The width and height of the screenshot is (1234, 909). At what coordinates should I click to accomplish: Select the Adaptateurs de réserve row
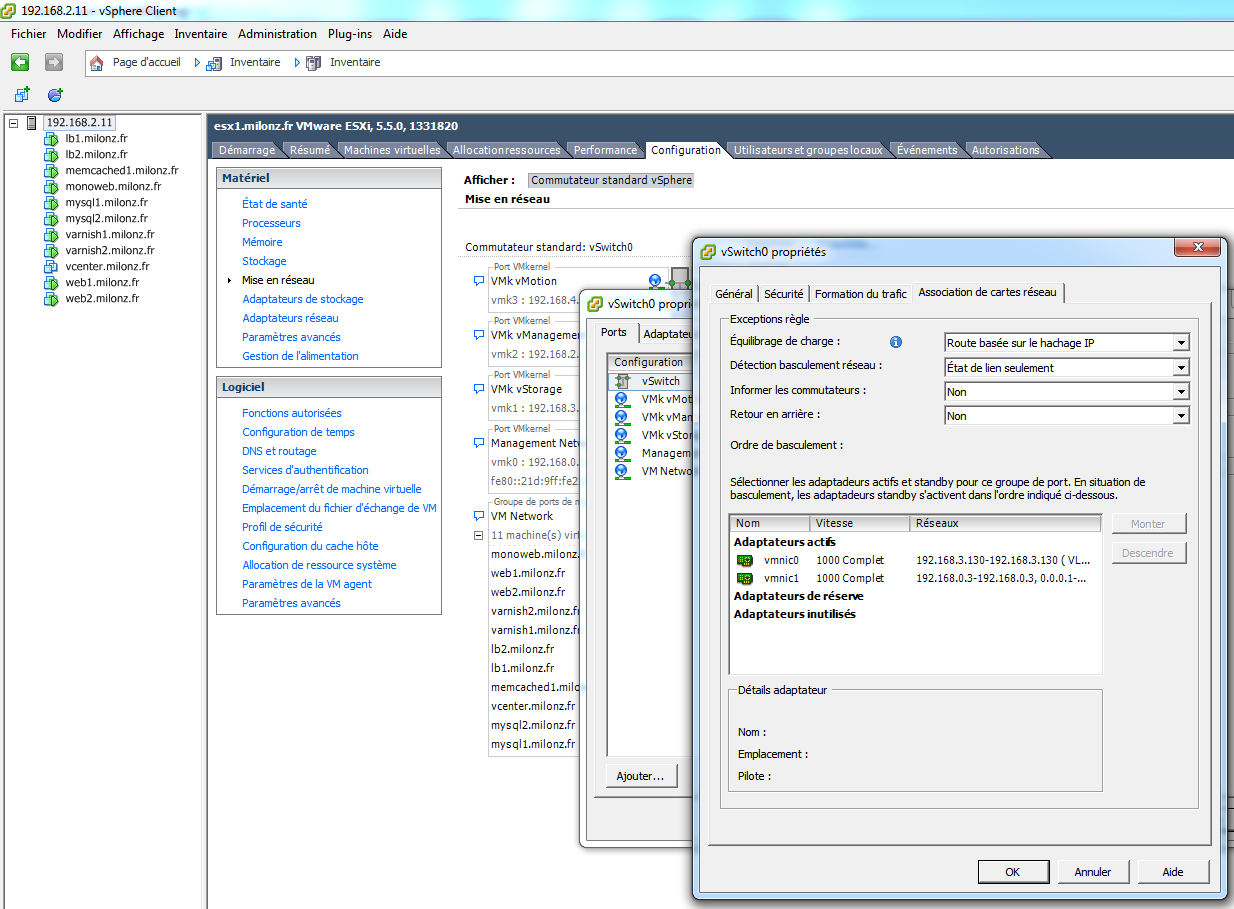799,596
